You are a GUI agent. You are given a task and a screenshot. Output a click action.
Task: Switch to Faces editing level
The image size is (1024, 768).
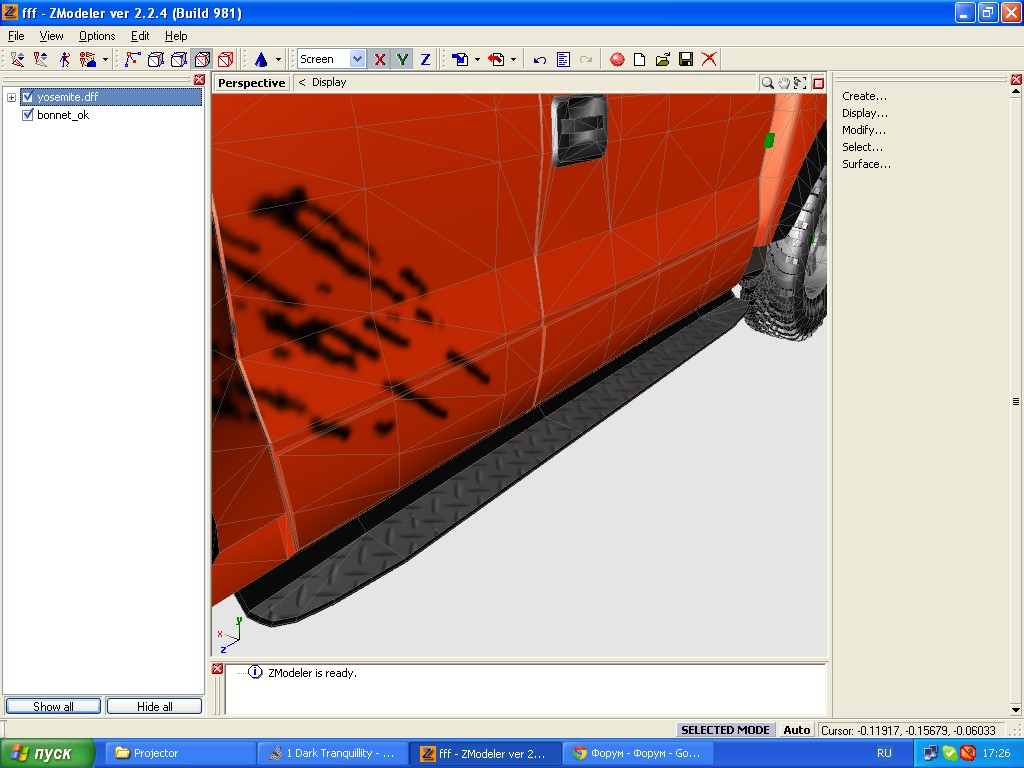pyautogui.click(x=179, y=59)
